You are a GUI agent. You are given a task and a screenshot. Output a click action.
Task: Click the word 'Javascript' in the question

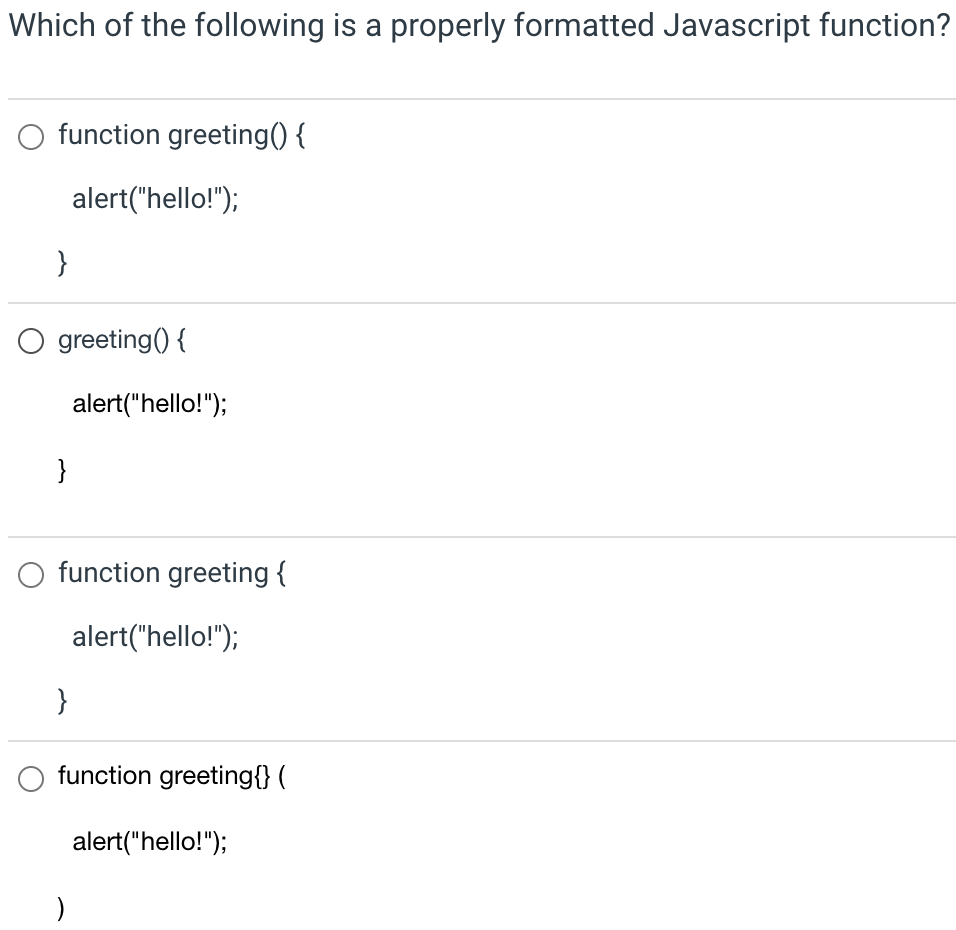pyautogui.click(x=736, y=26)
